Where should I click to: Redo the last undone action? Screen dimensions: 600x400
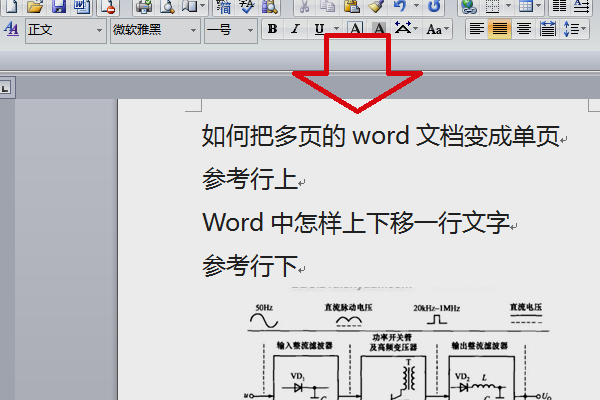click(434, 6)
